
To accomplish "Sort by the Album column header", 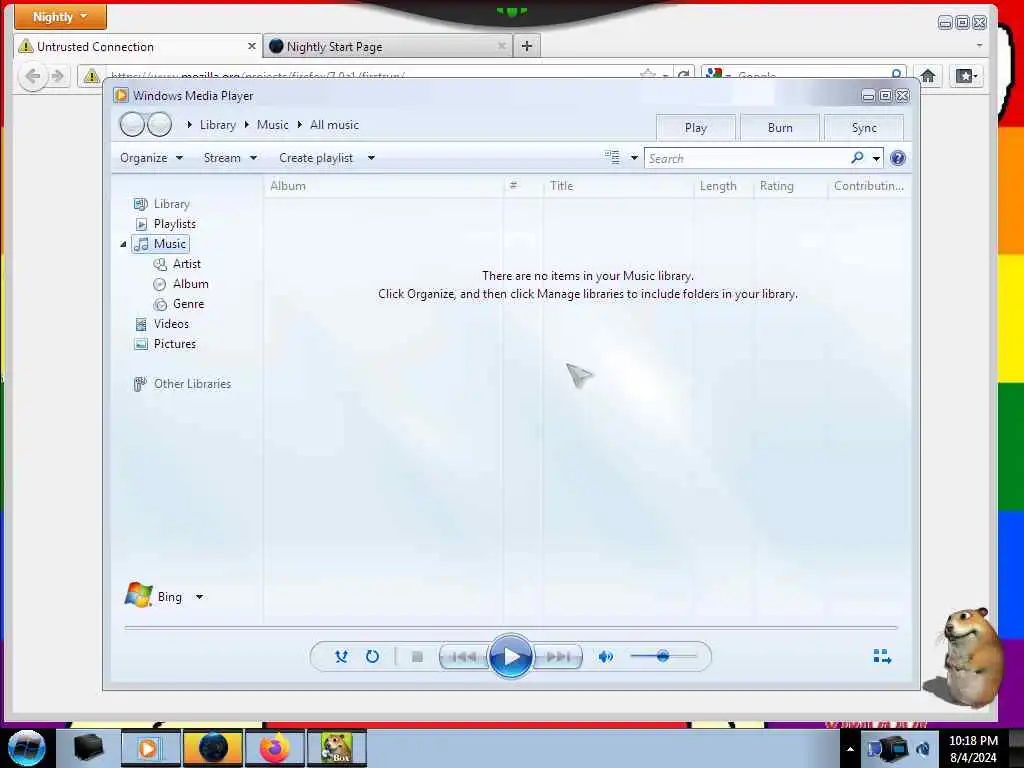I will [x=384, y=186].
